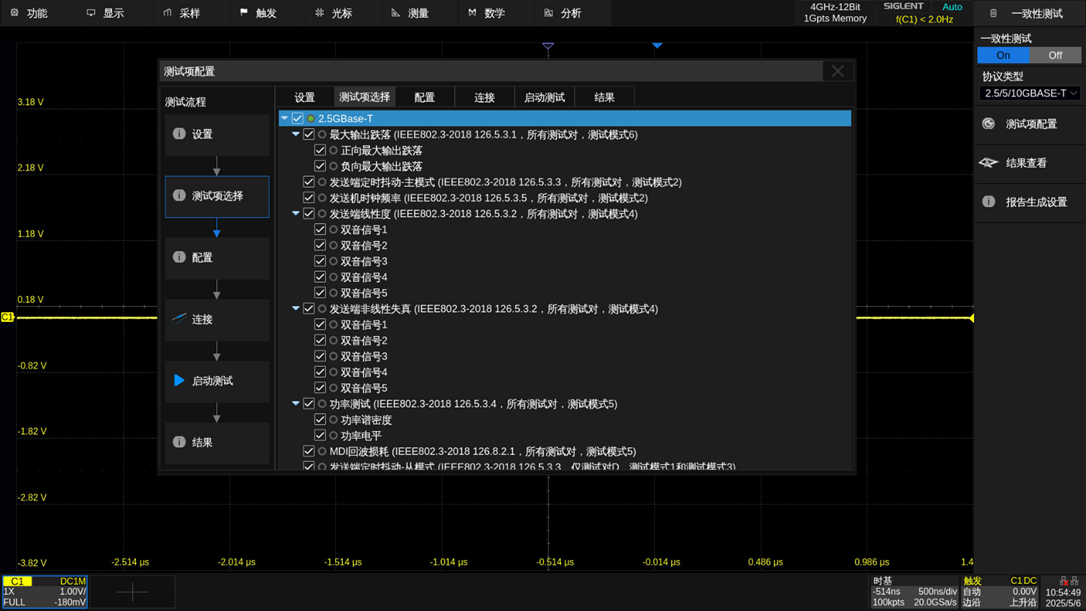Toggle the 功率谱密度 checkbox
1086x611 pixels.
pyautogui.click(x=321, y=420)
